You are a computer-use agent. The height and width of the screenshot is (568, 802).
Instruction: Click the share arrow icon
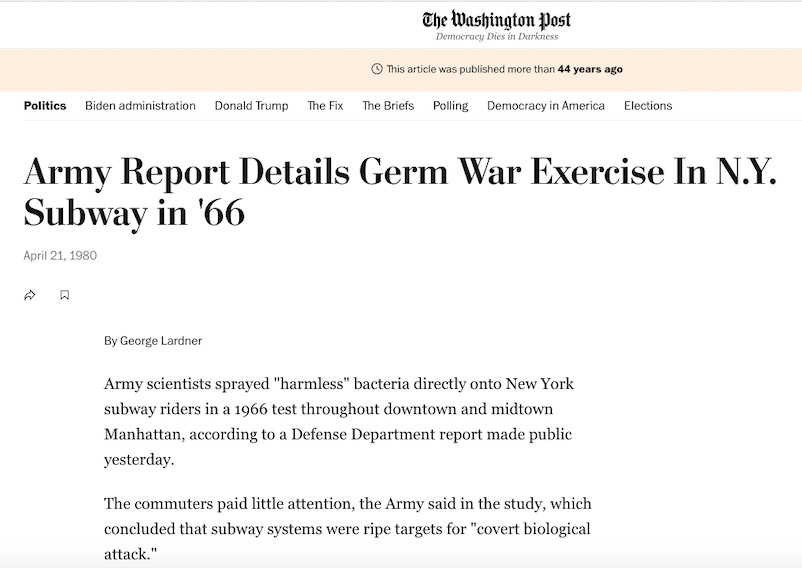tap(30, 295)
